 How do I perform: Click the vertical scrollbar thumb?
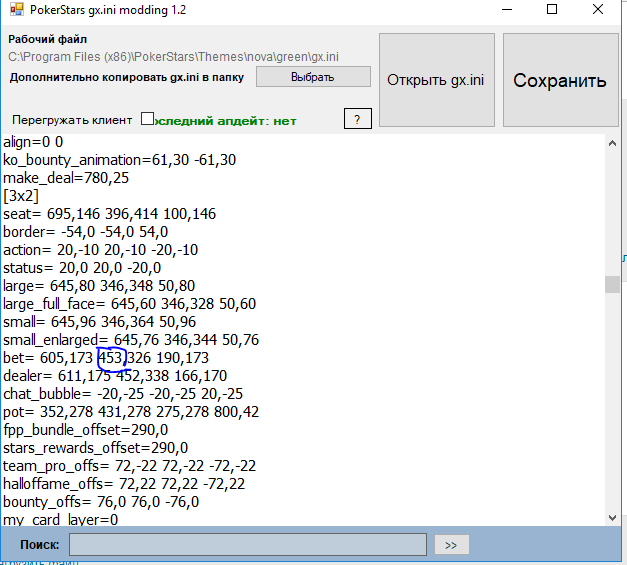click(x=612, y=284)
